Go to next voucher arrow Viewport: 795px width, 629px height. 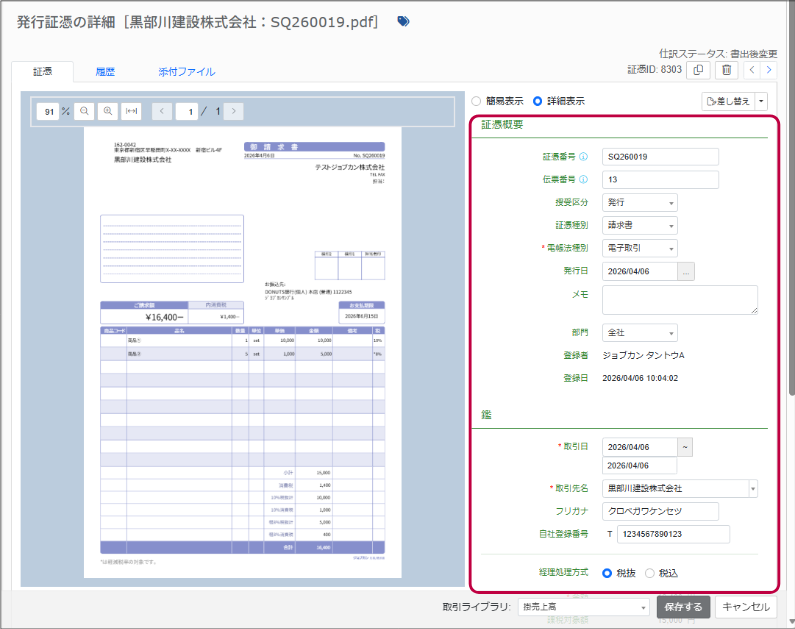769,70
